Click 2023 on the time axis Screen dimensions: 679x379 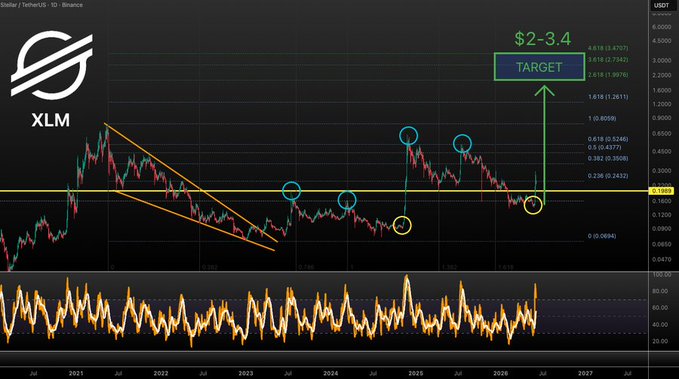(x=246, y=373)
